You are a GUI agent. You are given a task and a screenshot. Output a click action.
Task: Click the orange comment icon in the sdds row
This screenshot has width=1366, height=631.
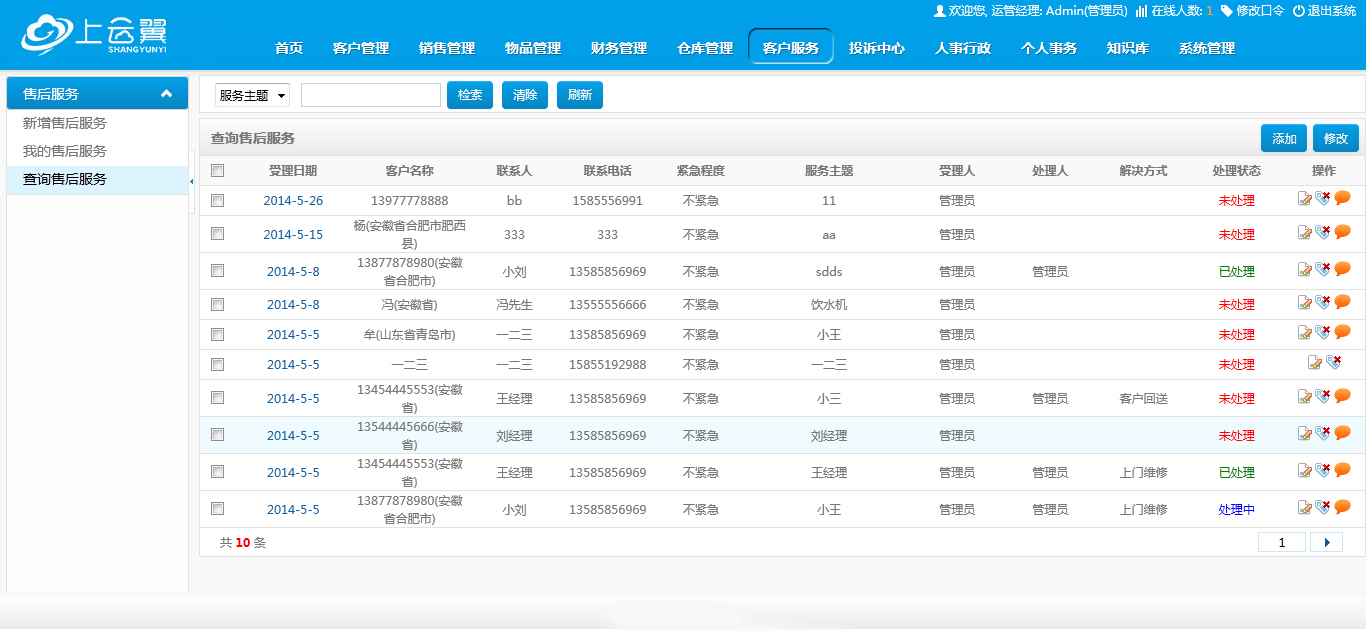(1342, 270)
